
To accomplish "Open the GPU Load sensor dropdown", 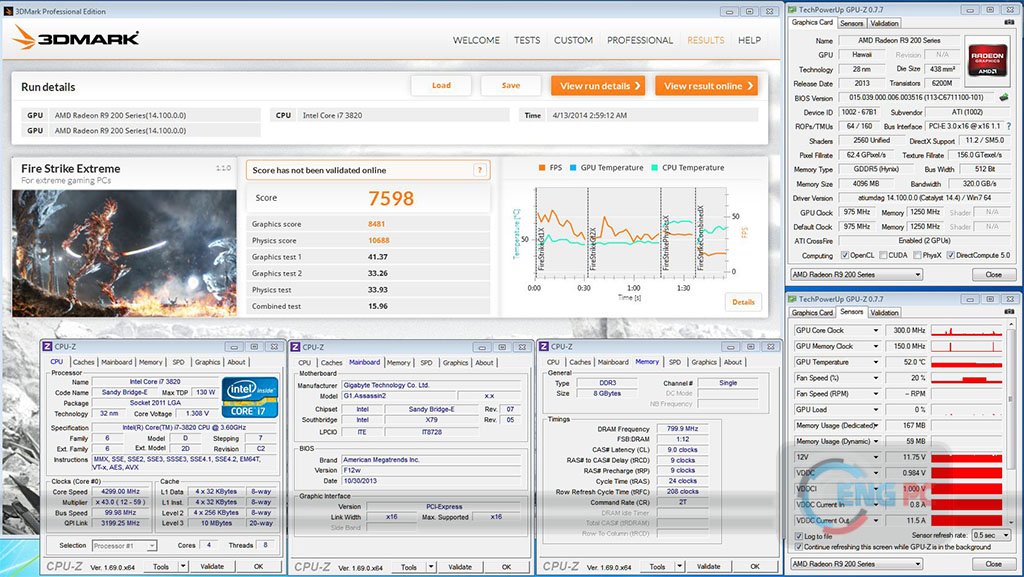I will pyautogui.click(x=876, y=410).
